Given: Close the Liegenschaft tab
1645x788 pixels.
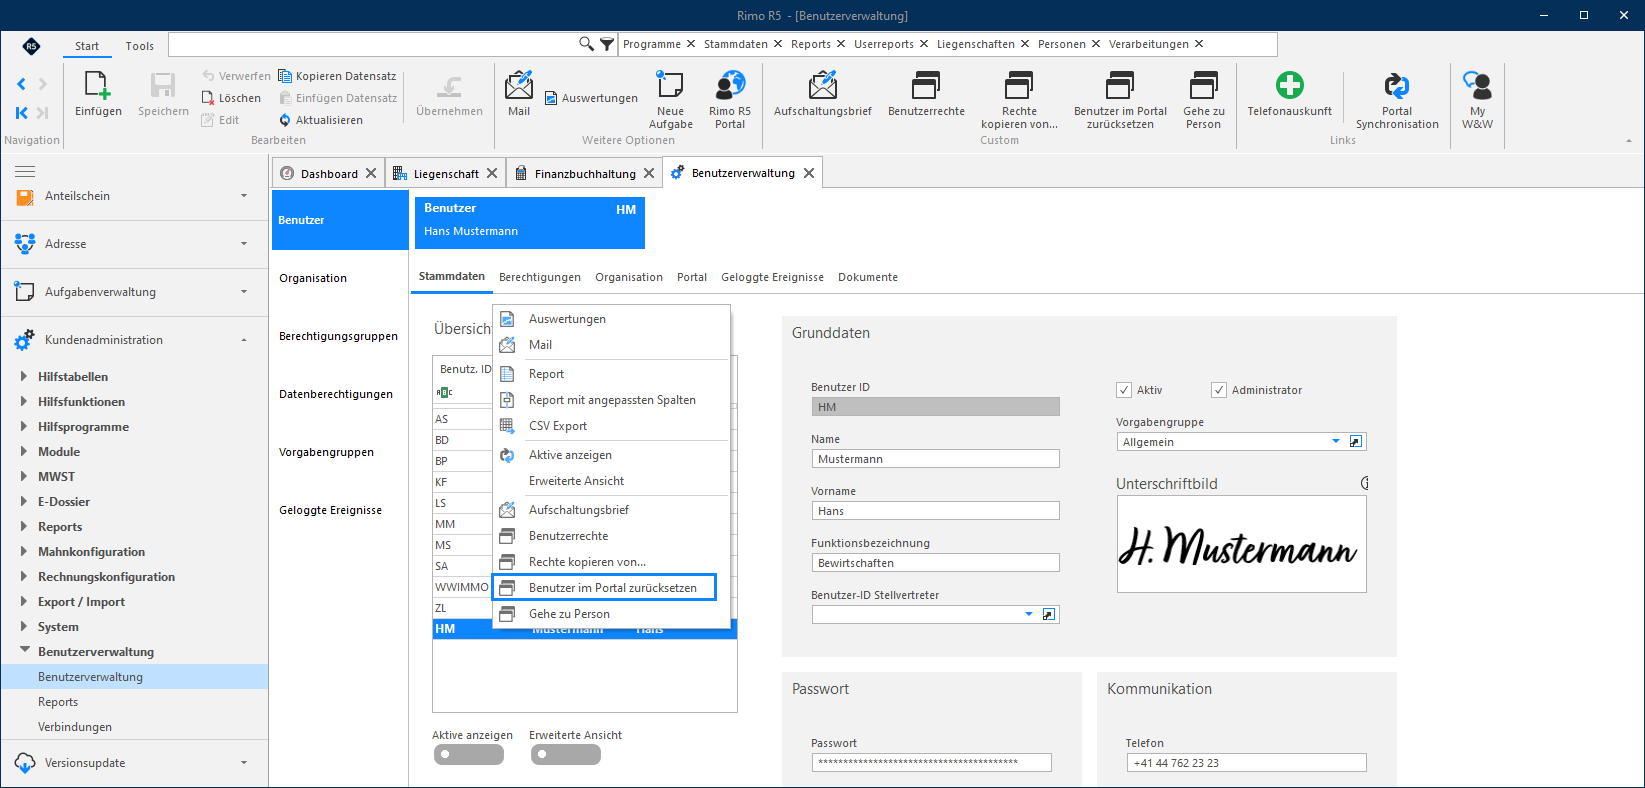Looking at the screenshot, I should (492, 174).
